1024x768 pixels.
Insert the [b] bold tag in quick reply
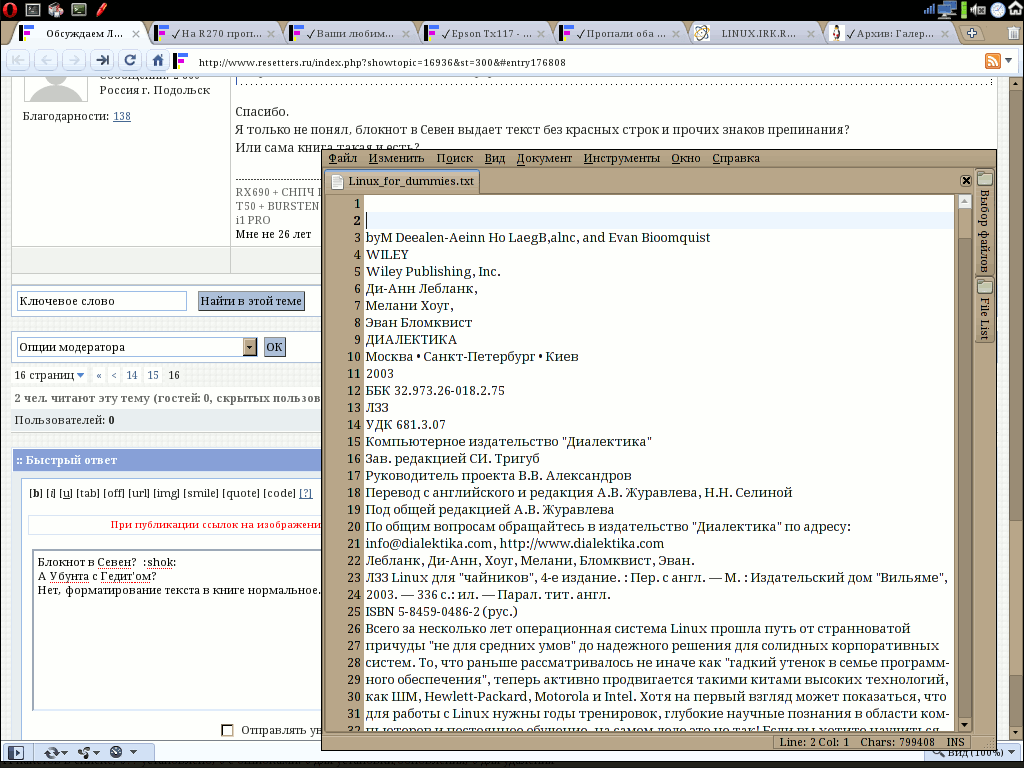coord(36,493)
